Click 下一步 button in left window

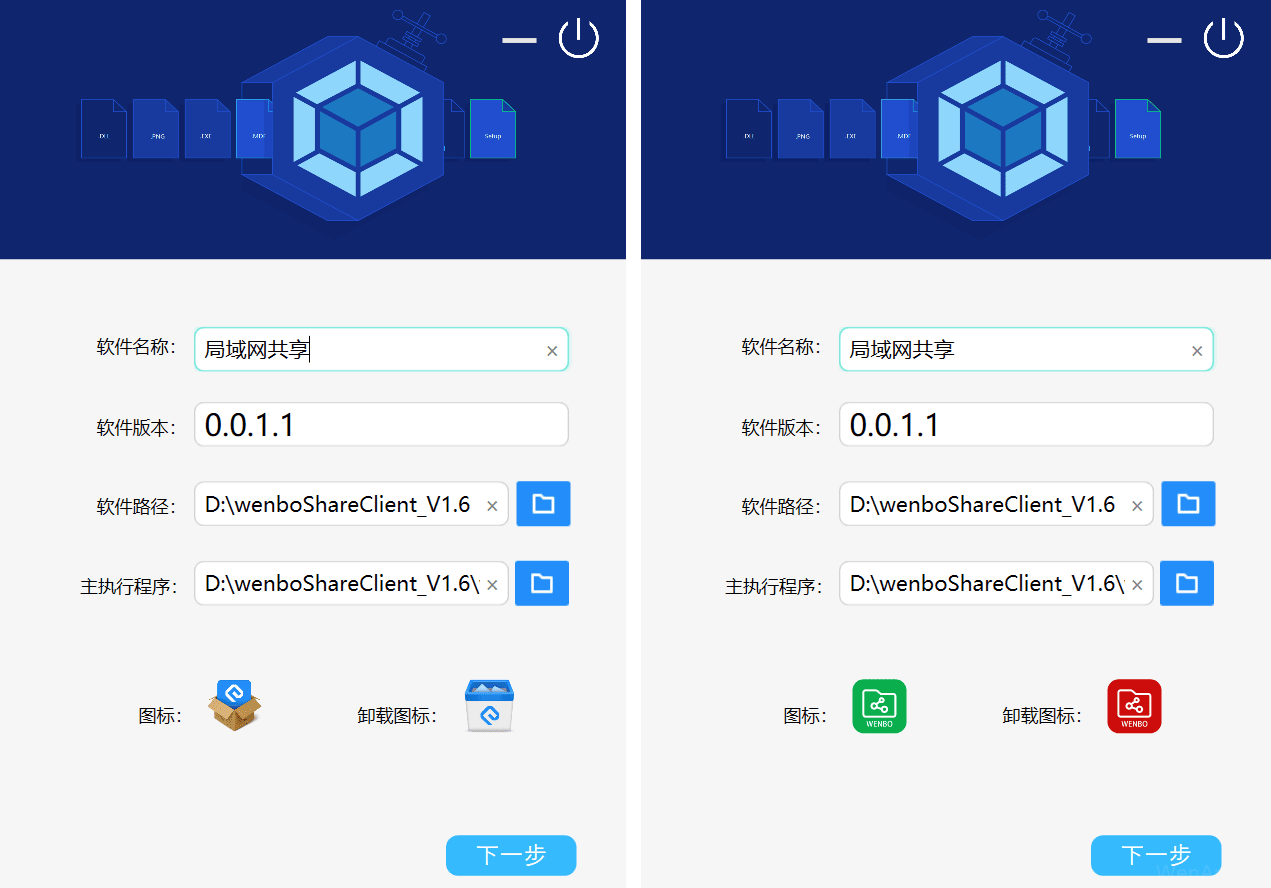pyautogui.click(x=511, y=855)
